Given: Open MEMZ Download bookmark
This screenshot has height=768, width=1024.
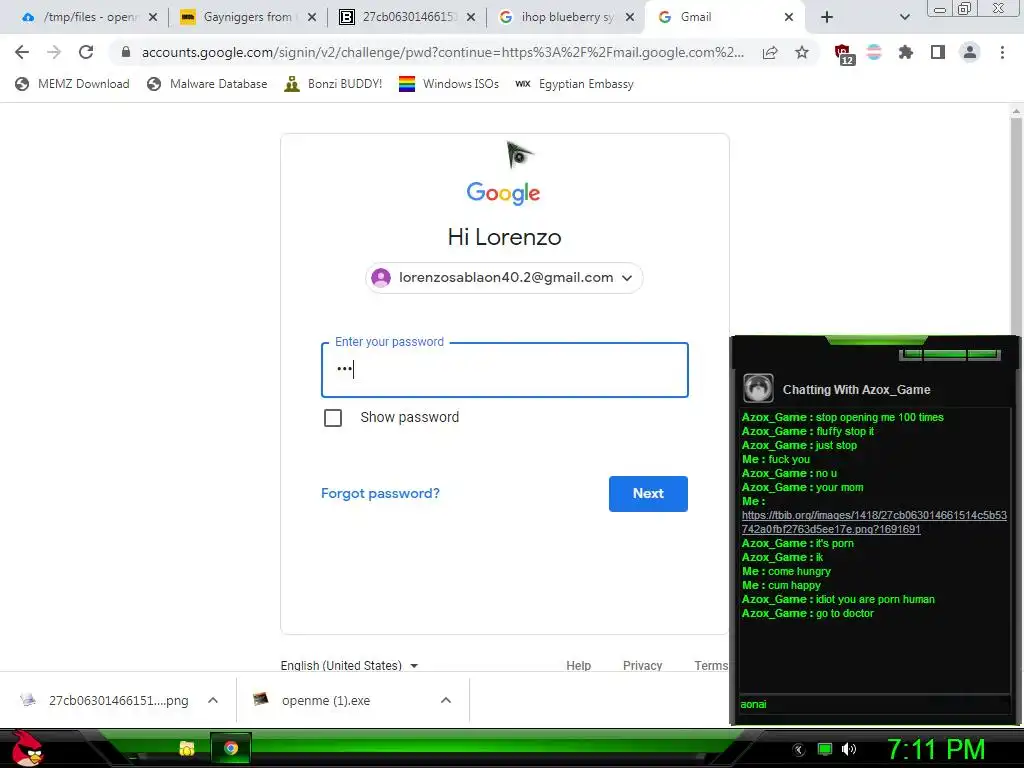Looking at the screenshot, I should [x=72, y=84].
